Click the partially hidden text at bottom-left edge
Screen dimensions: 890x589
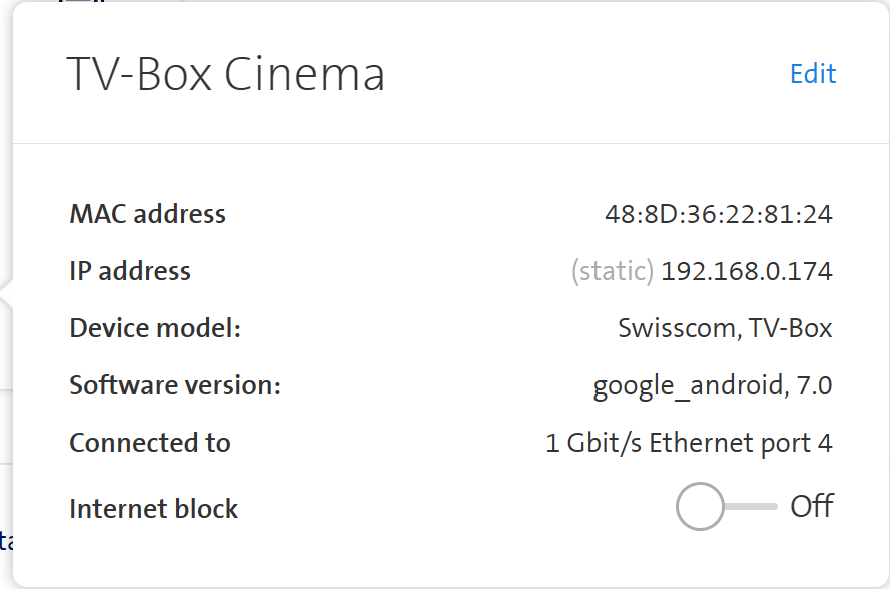(x=5, y=541)
